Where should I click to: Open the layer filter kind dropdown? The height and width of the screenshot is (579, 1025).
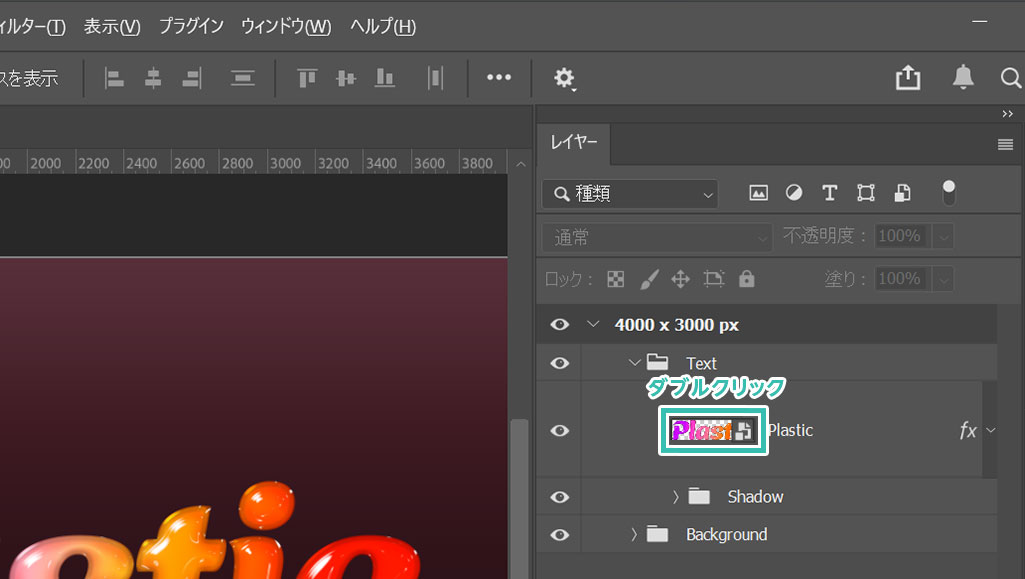click(630, 193)
